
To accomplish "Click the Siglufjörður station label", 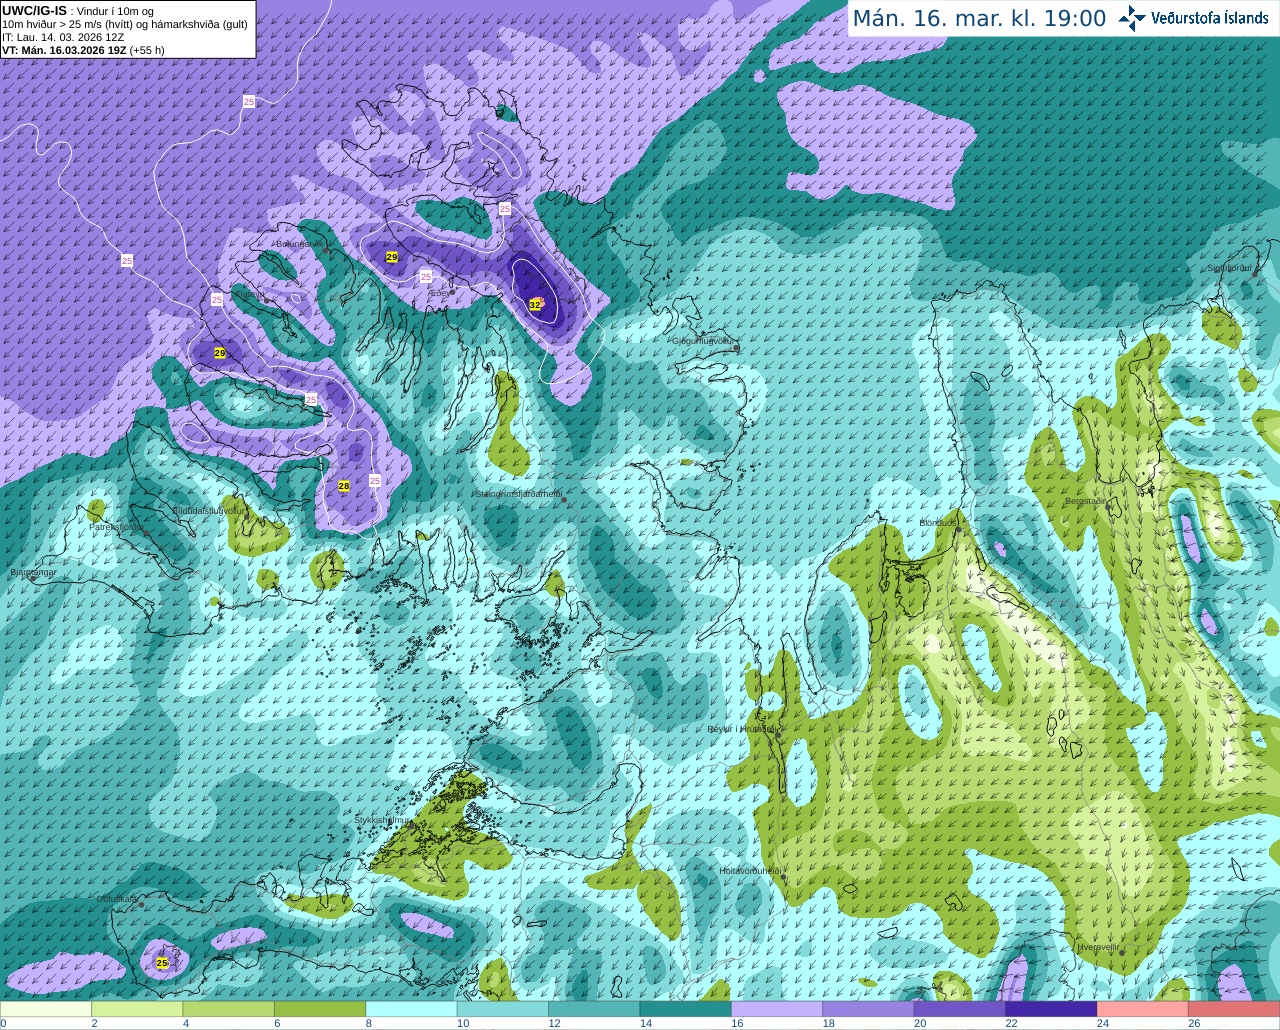I will (1230, 268).
